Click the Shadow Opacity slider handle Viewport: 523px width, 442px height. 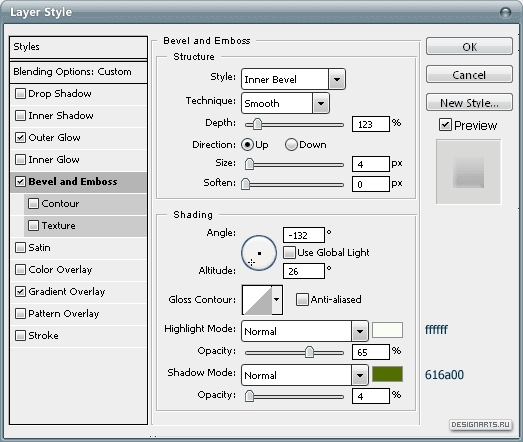[x=249, y=396]
